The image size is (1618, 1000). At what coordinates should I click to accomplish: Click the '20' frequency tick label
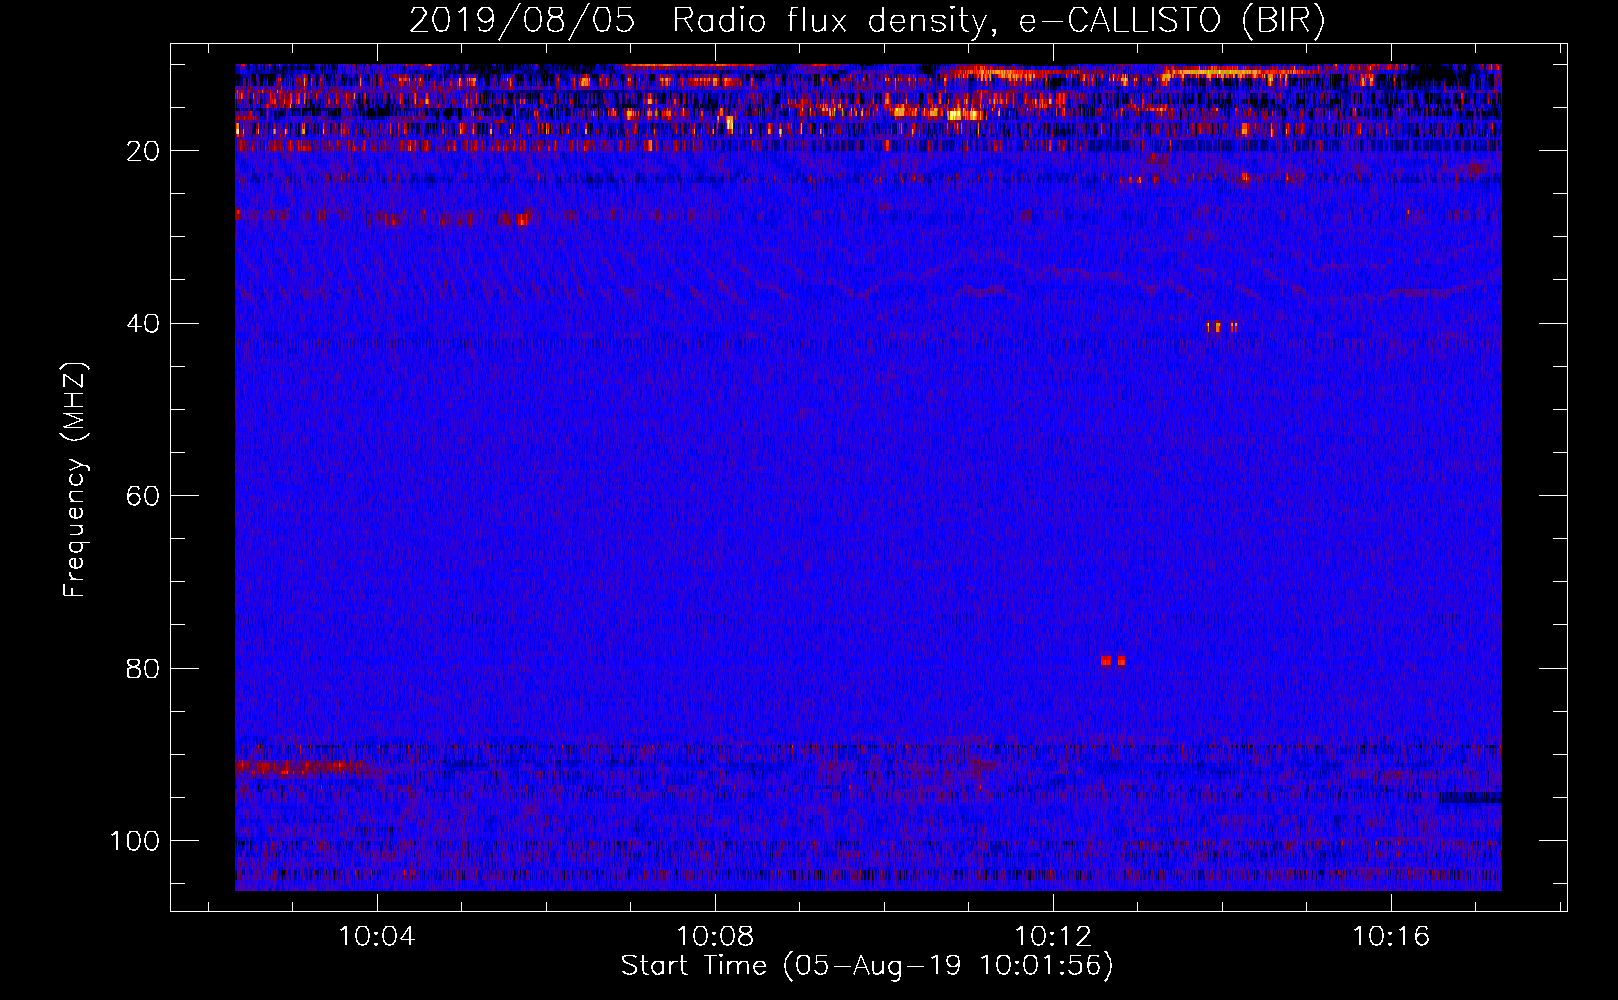(x=143, y=151)
